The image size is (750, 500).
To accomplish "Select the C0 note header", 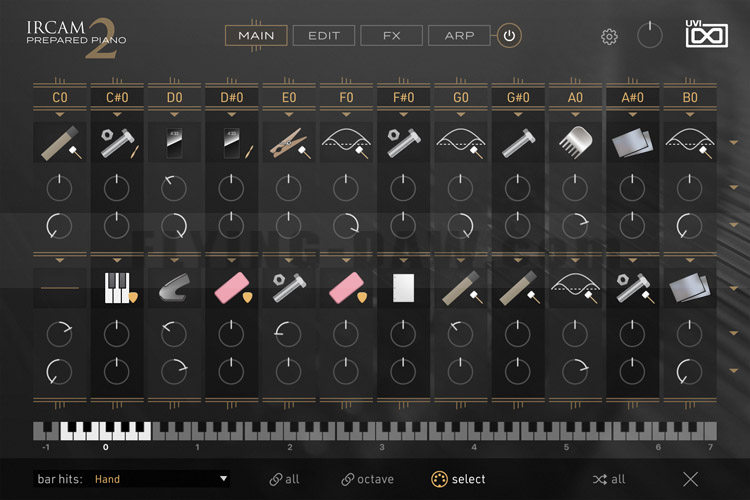I will pyautogui.click(x=60, y=98).
